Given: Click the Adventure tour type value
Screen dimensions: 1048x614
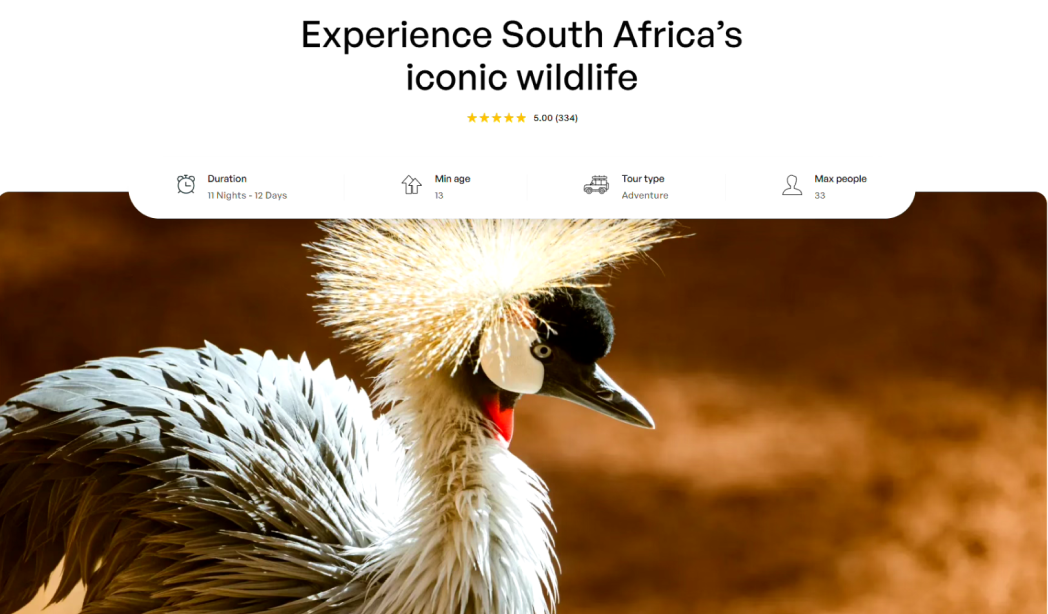Looking at the screenshot, I should pyautogui.click(x=645, y=195).
